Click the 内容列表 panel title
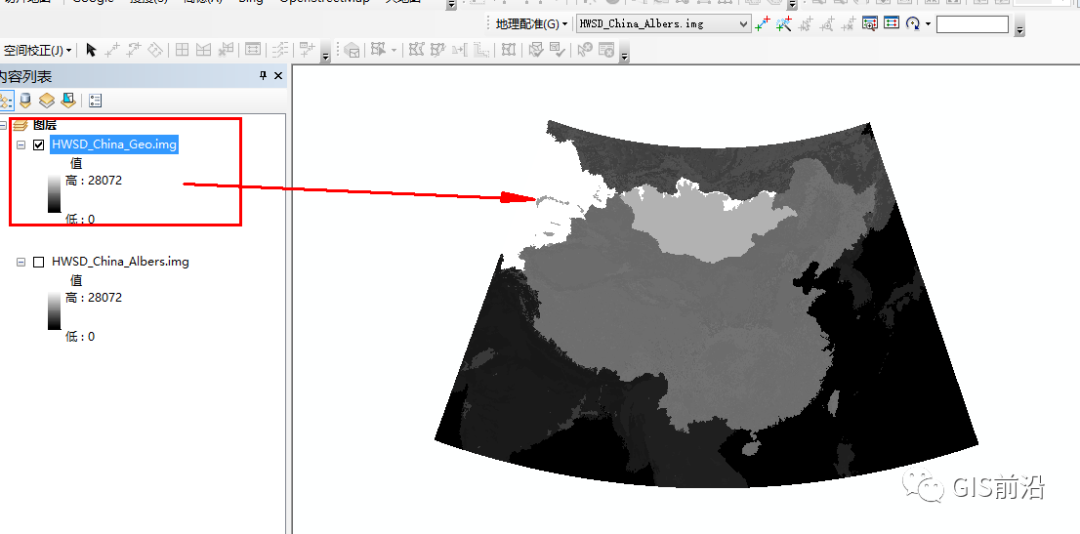1080x534 pixels. coord(25,76)
